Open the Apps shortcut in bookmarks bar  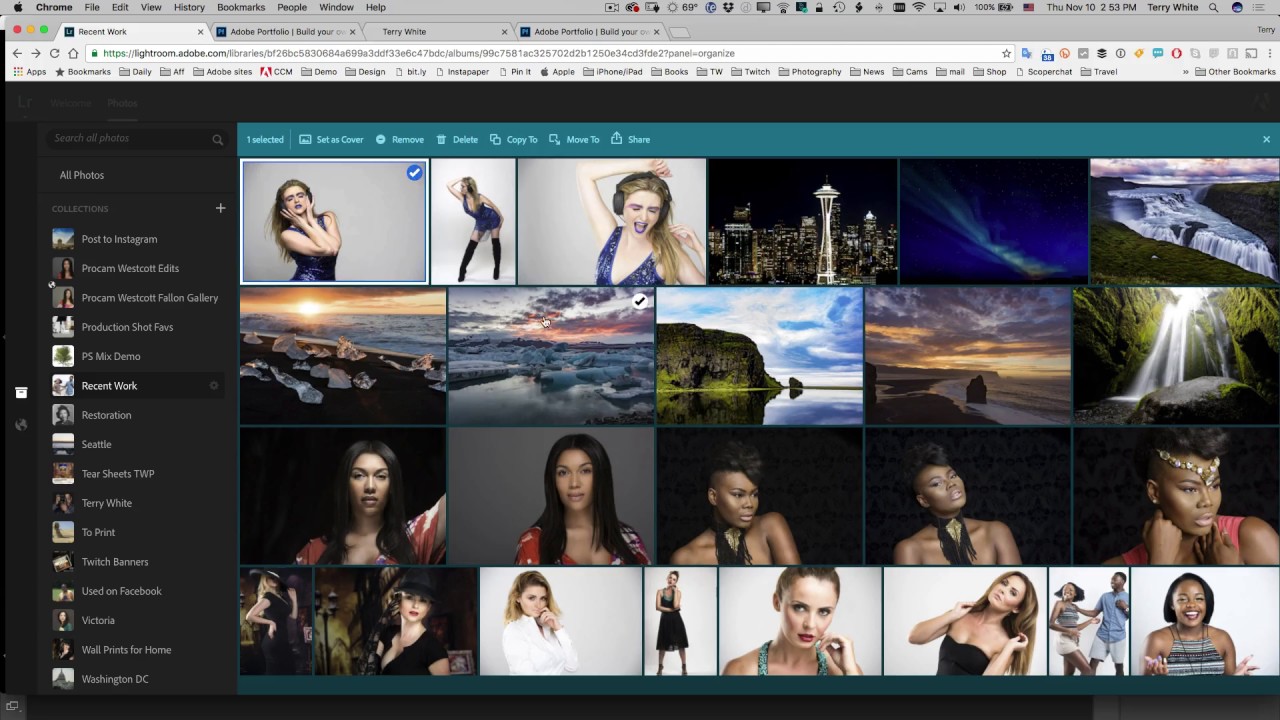tap(30, 72)
